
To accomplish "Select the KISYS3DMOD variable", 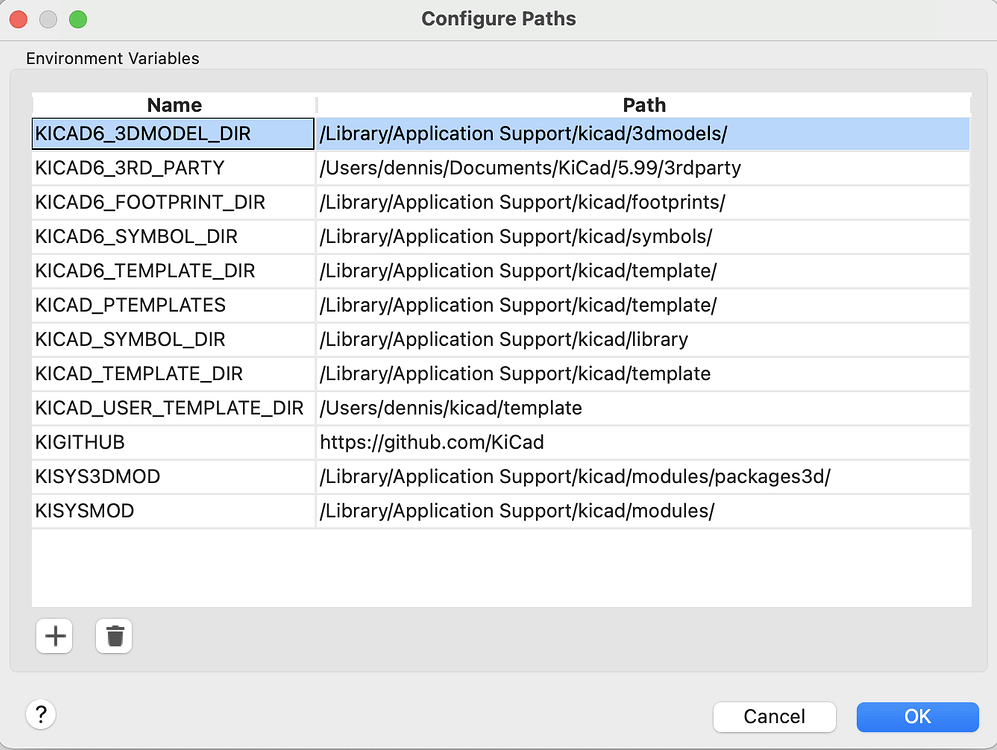I will coord(172,476).
